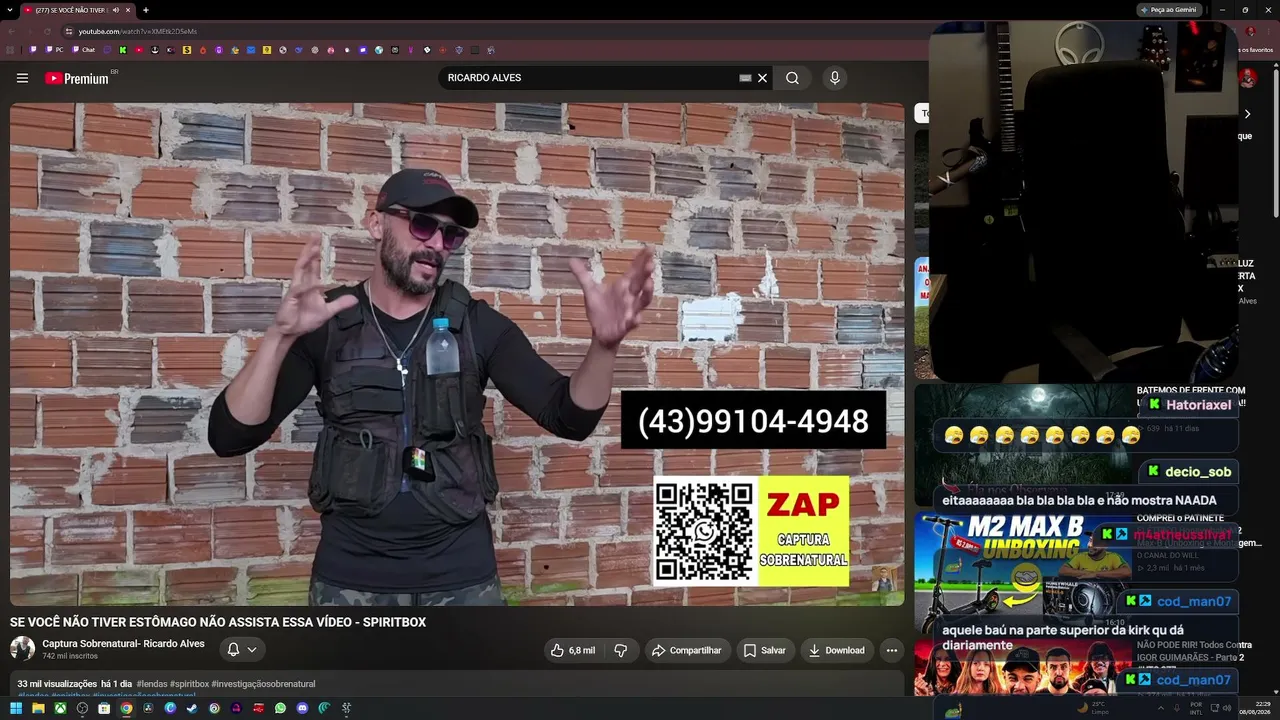Screen dimensions: 1280x720
Task: Click the #spiritbox hashtag
Action: (x=190, y=684)
